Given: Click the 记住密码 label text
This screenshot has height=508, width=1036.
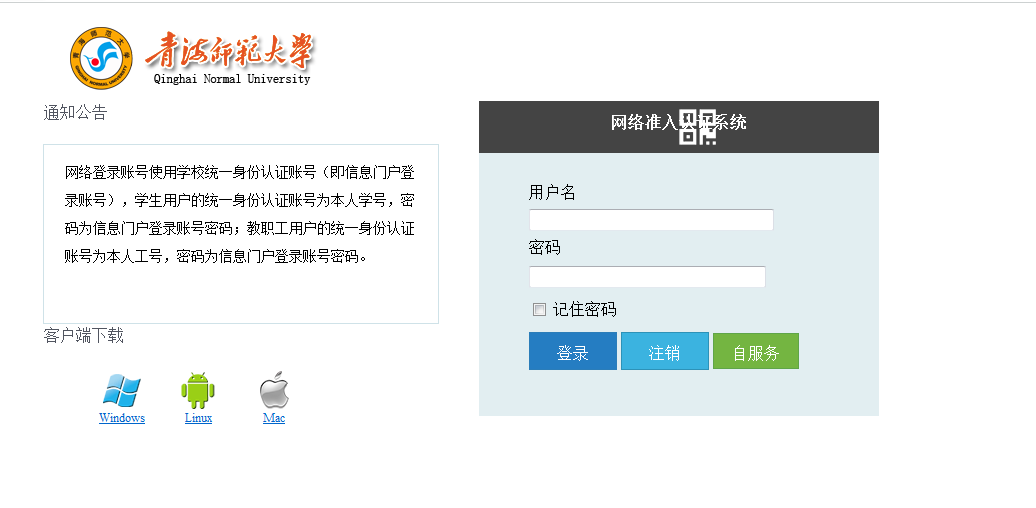Looking at the screenshot, I should (584, 310).
